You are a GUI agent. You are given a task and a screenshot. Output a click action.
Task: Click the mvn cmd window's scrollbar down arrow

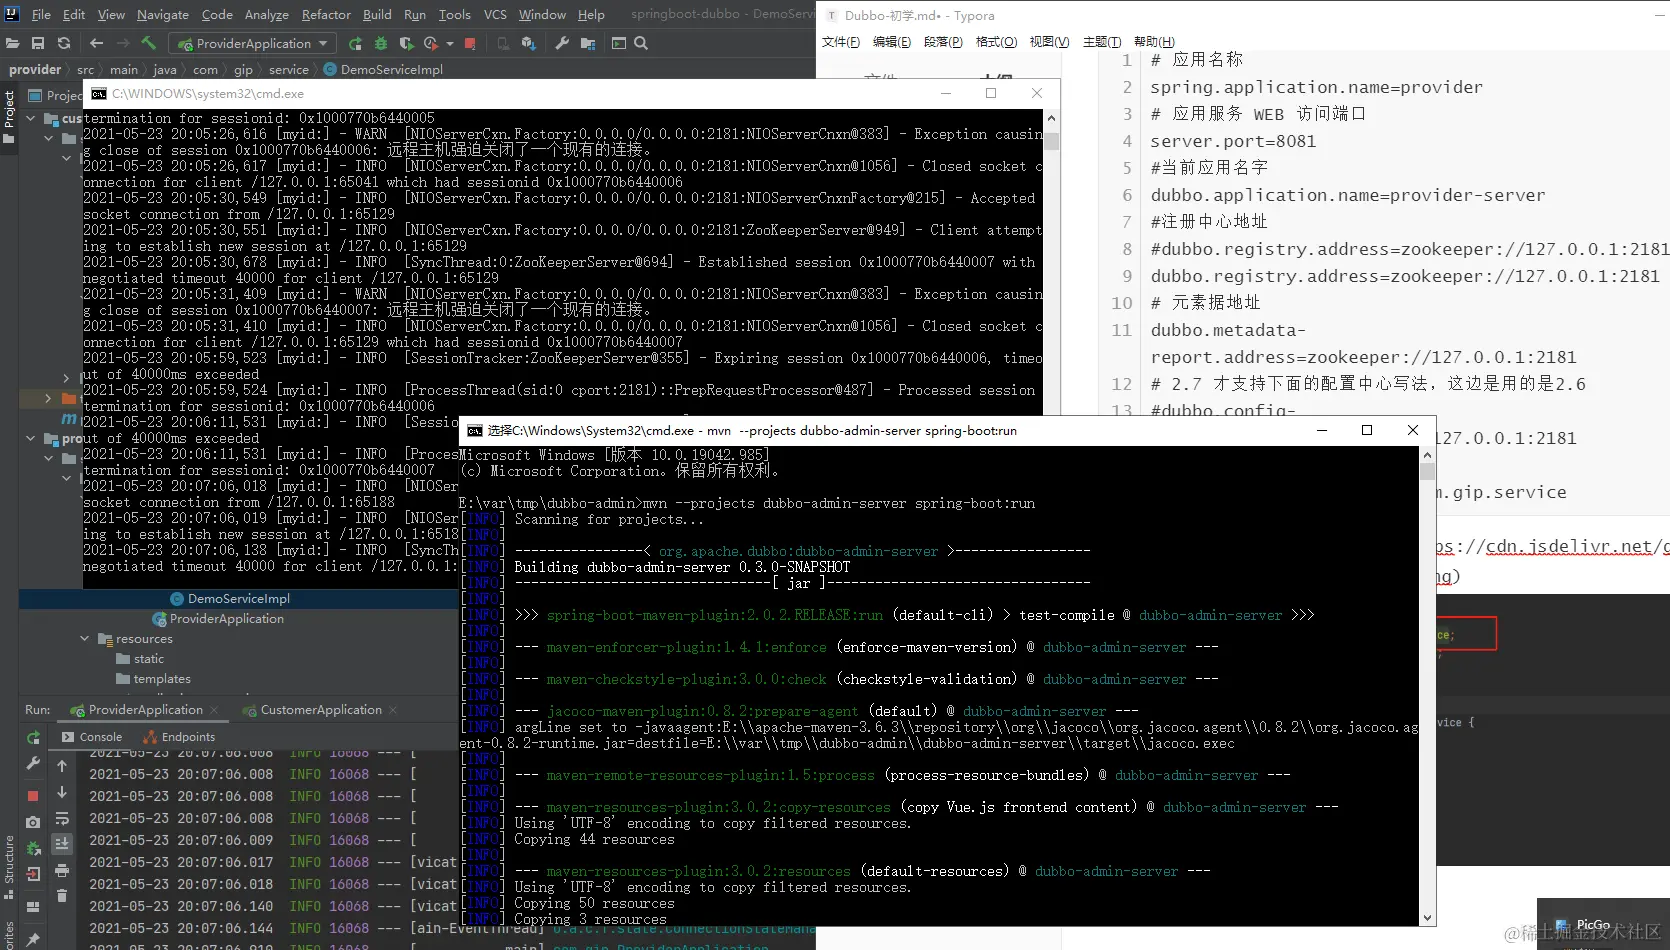click(1427, 918)
